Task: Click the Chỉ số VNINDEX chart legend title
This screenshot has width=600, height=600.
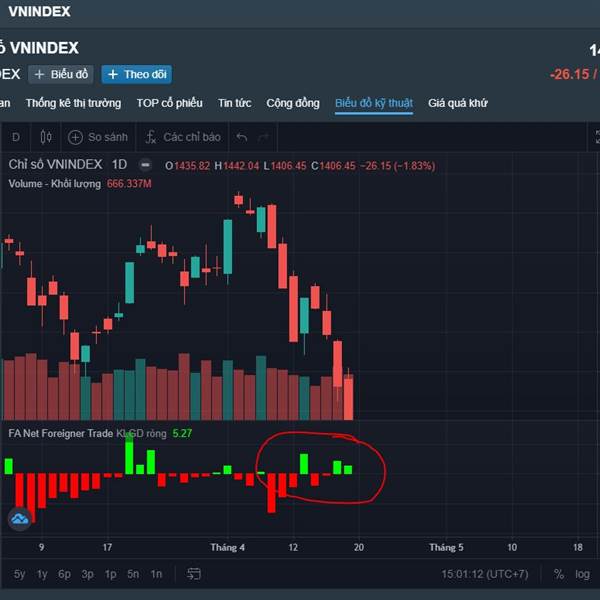Action: (x=55, y=165)
